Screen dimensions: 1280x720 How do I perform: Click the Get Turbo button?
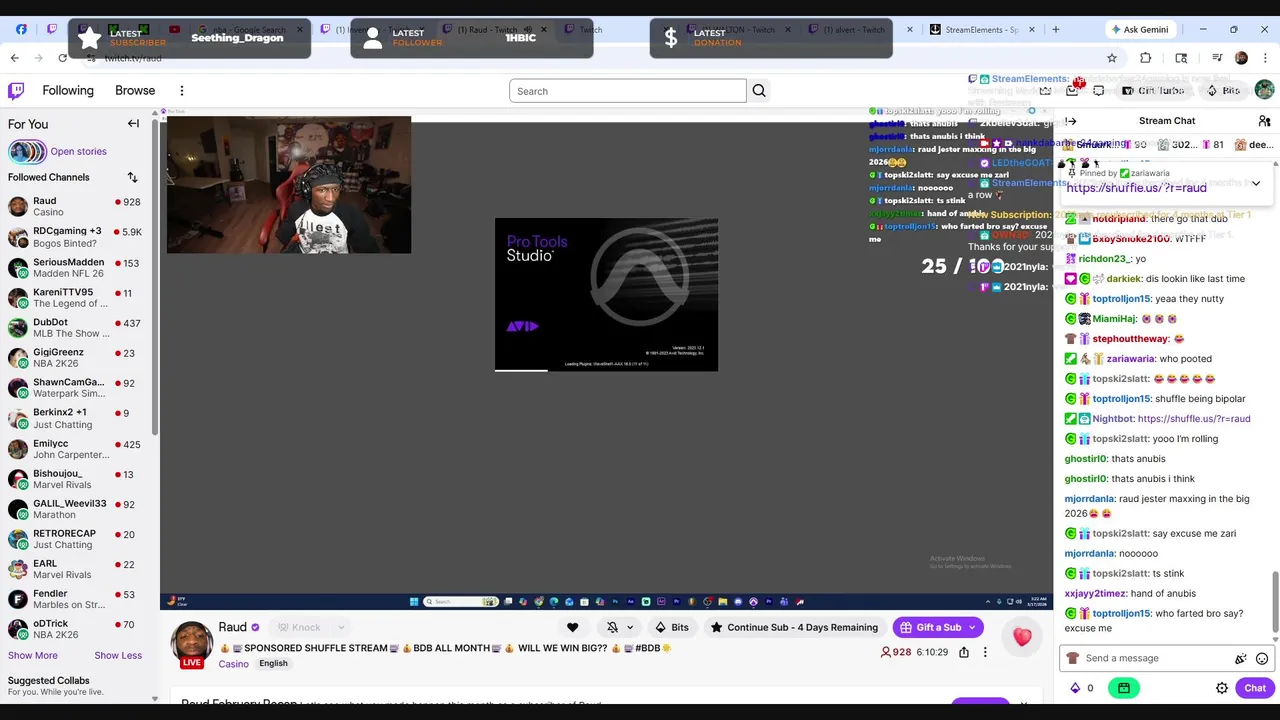pyautogui.click(x=1153, y=90)
